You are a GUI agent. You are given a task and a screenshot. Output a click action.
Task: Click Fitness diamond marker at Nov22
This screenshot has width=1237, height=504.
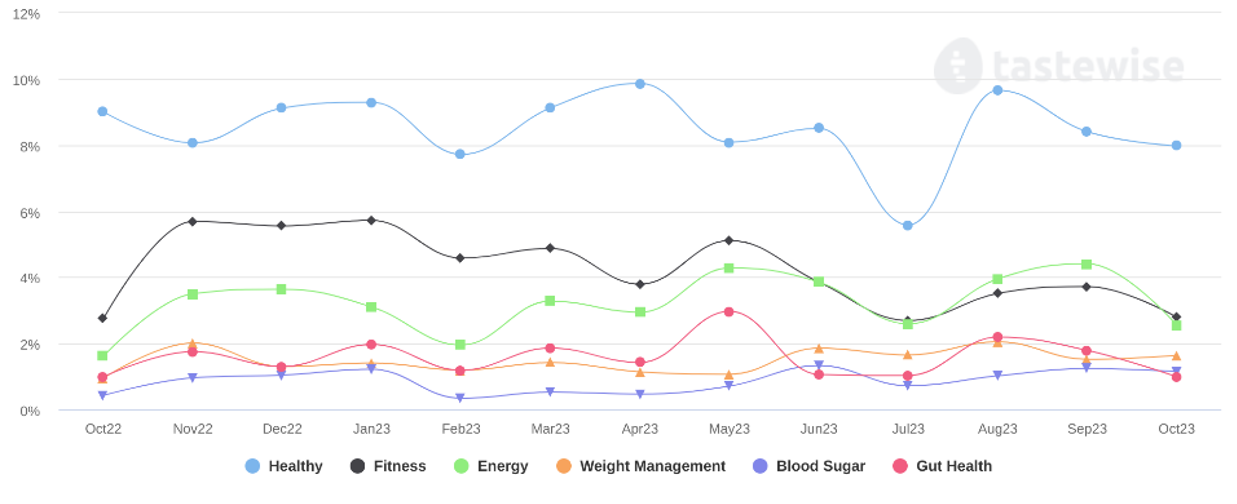[192, 221]
